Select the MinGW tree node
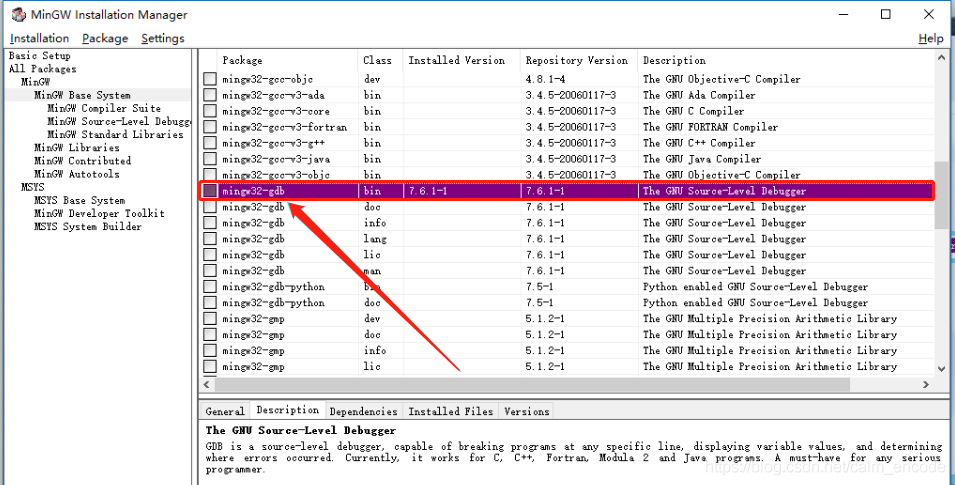Viewport: 955px width, 485px height. (x=35, y=82)
